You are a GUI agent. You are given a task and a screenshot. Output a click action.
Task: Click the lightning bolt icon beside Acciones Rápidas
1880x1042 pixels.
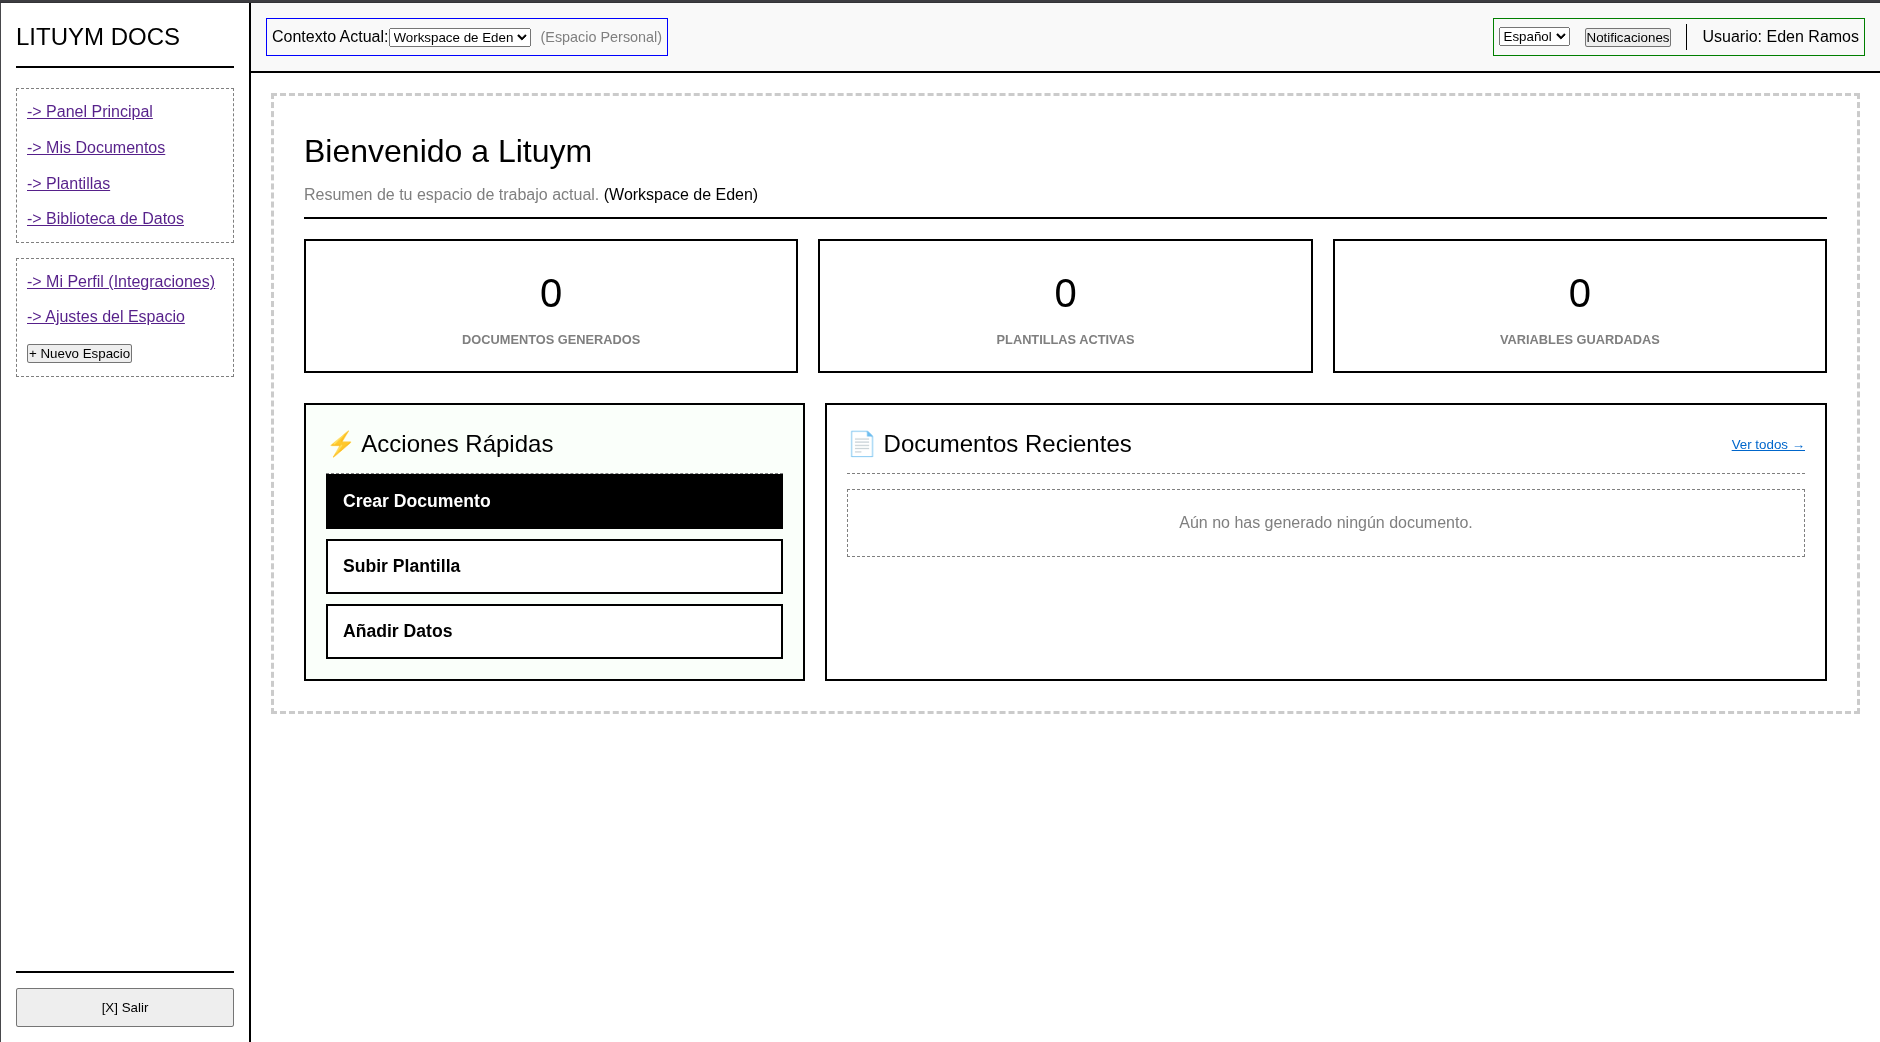(x=340, y=444)
